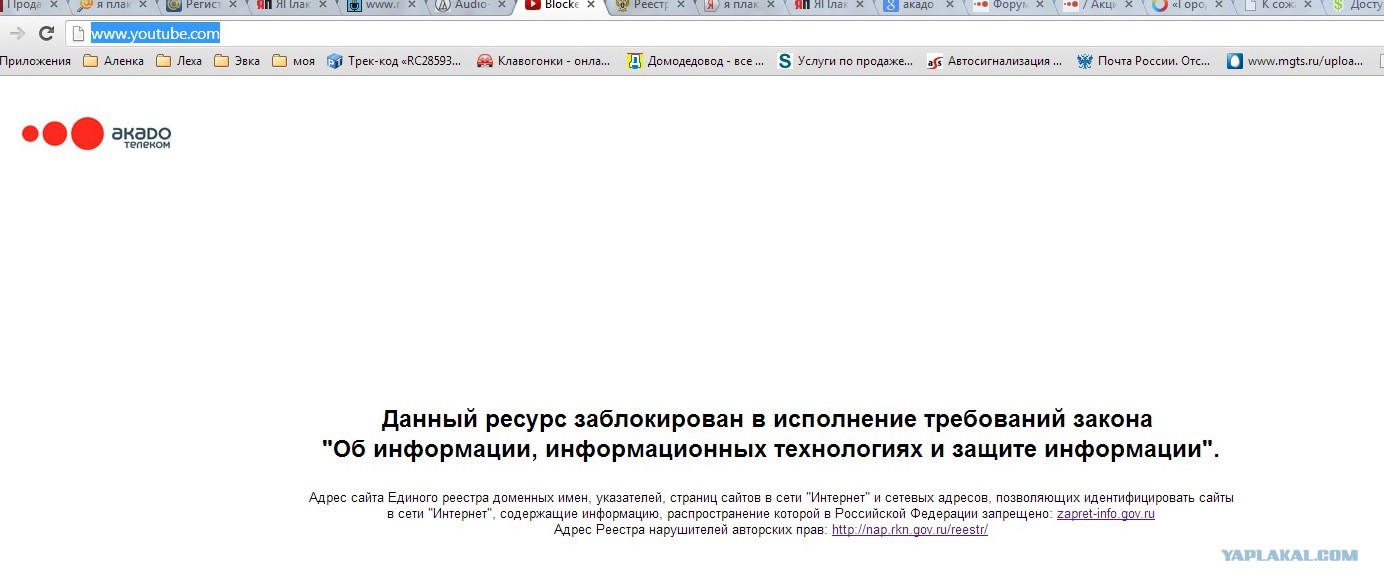Switch to the Прода tab
This screenshot has height=585, width=1384.
tap(25, 5)
